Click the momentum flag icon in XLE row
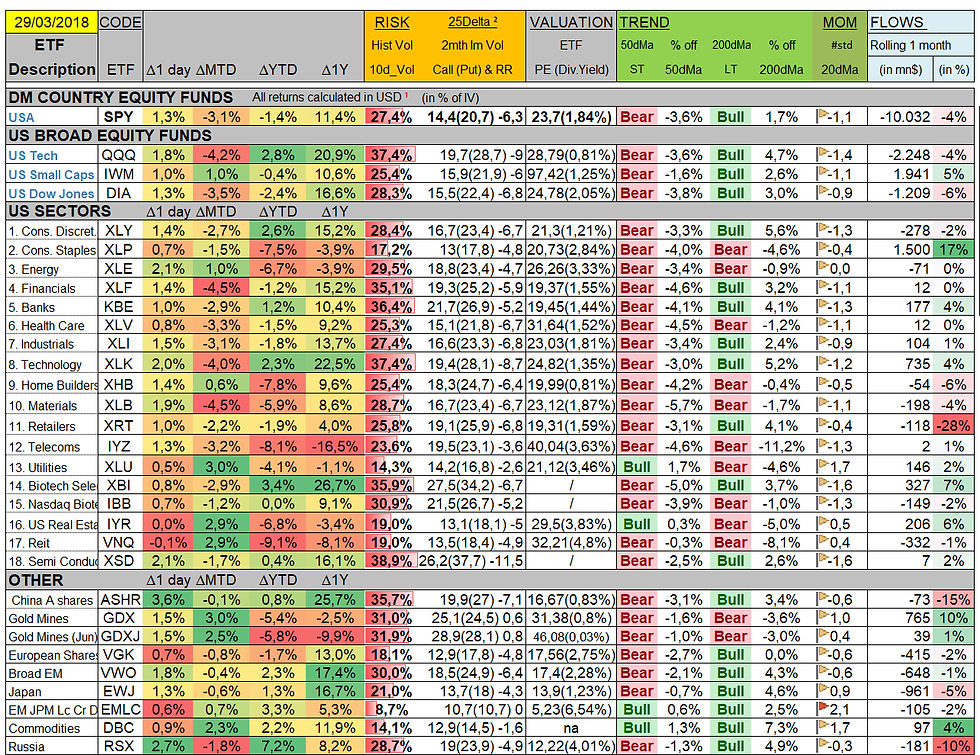The width and height of the screenshot is (980, 755). pyautogui.click(x=823, y=267)
